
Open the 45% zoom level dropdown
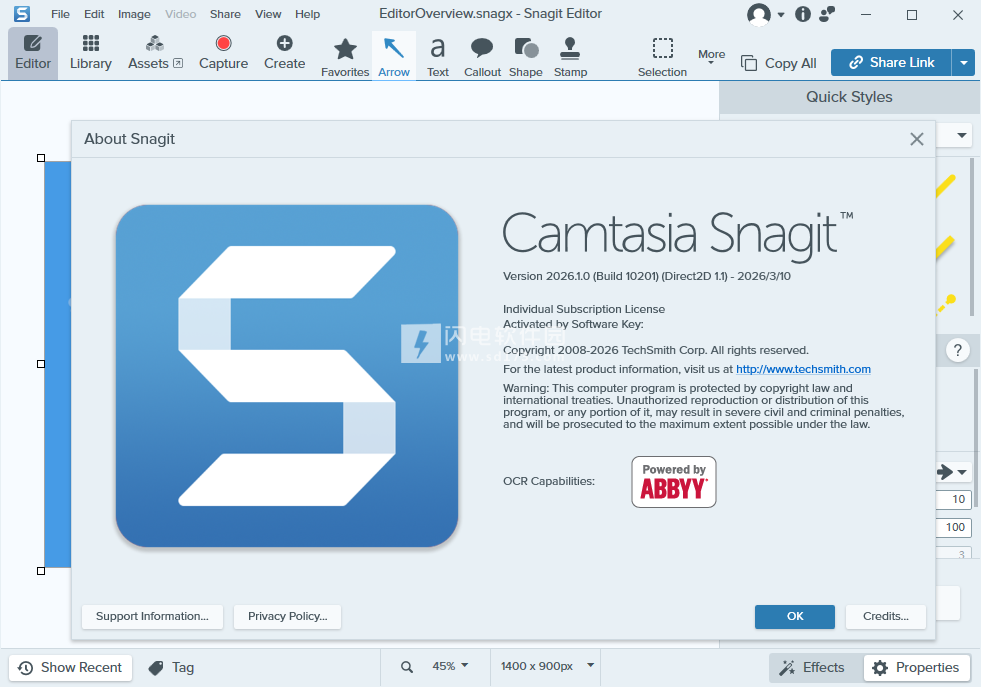tap(450, 666)
